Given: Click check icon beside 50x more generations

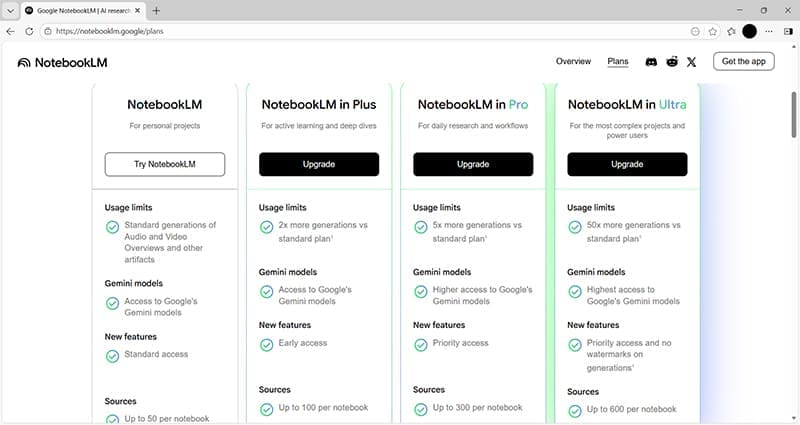Looking at the screenshot, I should [x=575, y=227].
